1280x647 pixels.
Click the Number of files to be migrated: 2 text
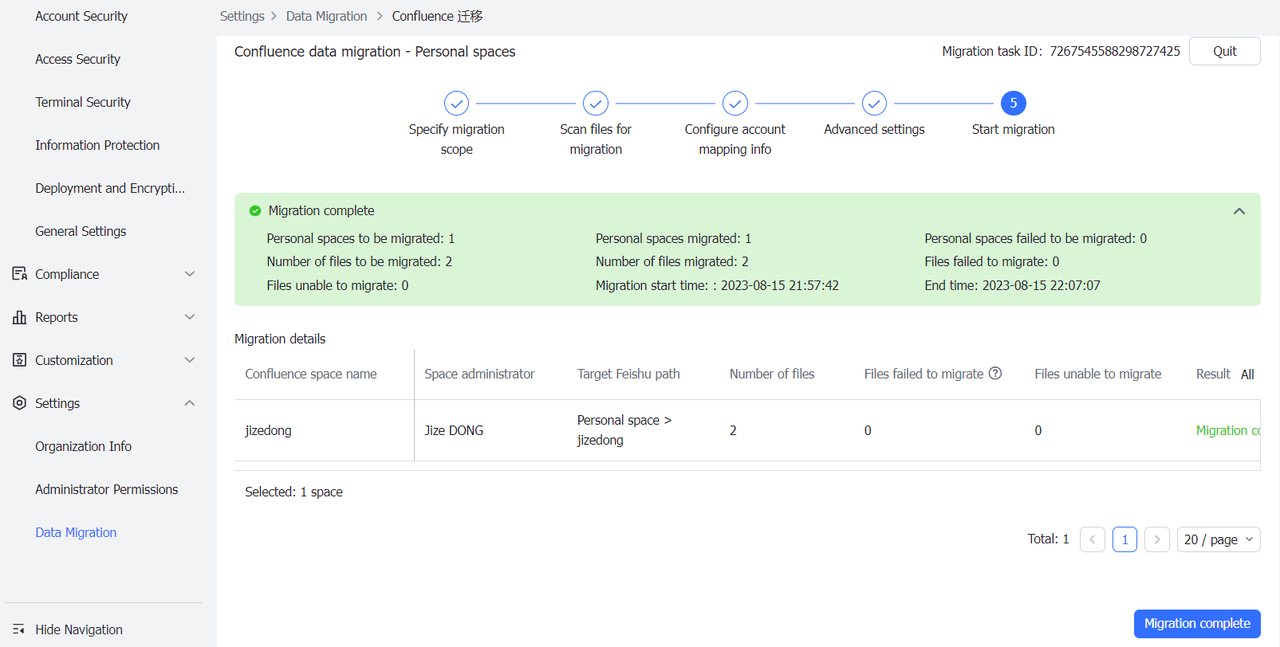(x=360, y=262)
